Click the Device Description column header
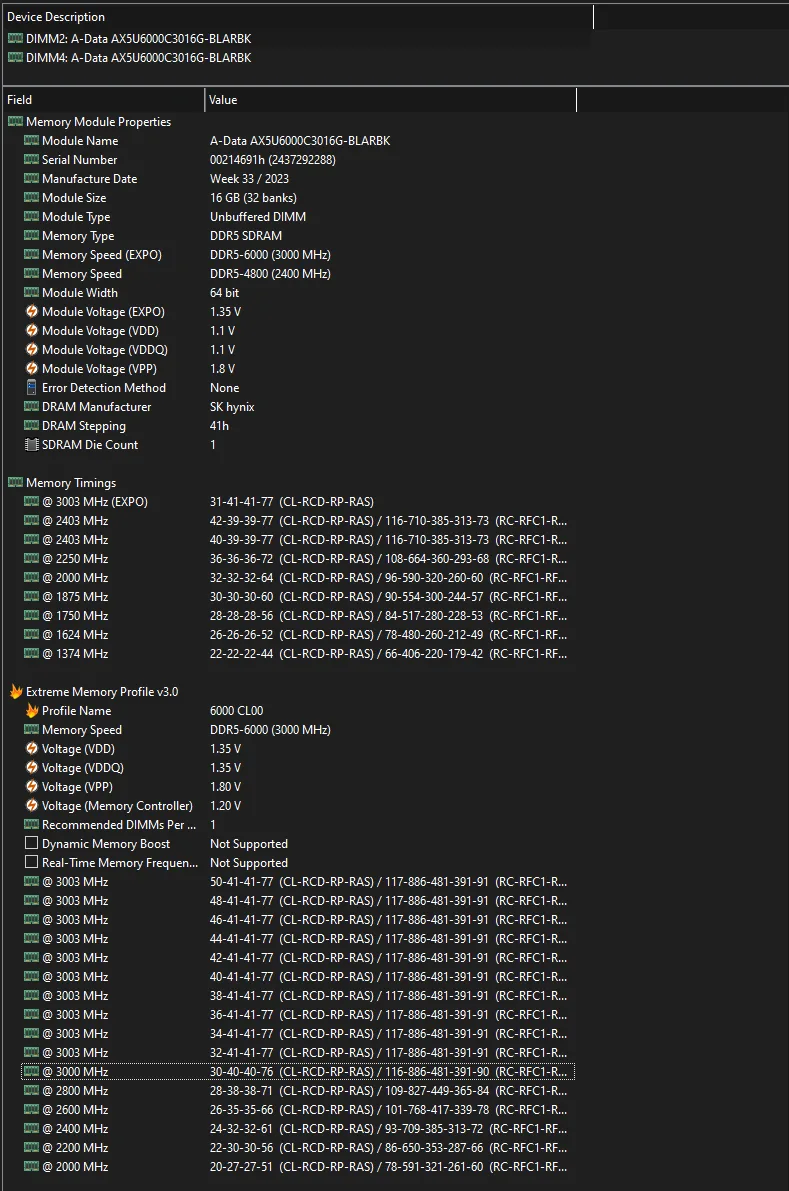Screen dimensions: 789x1191 [298, 17]
